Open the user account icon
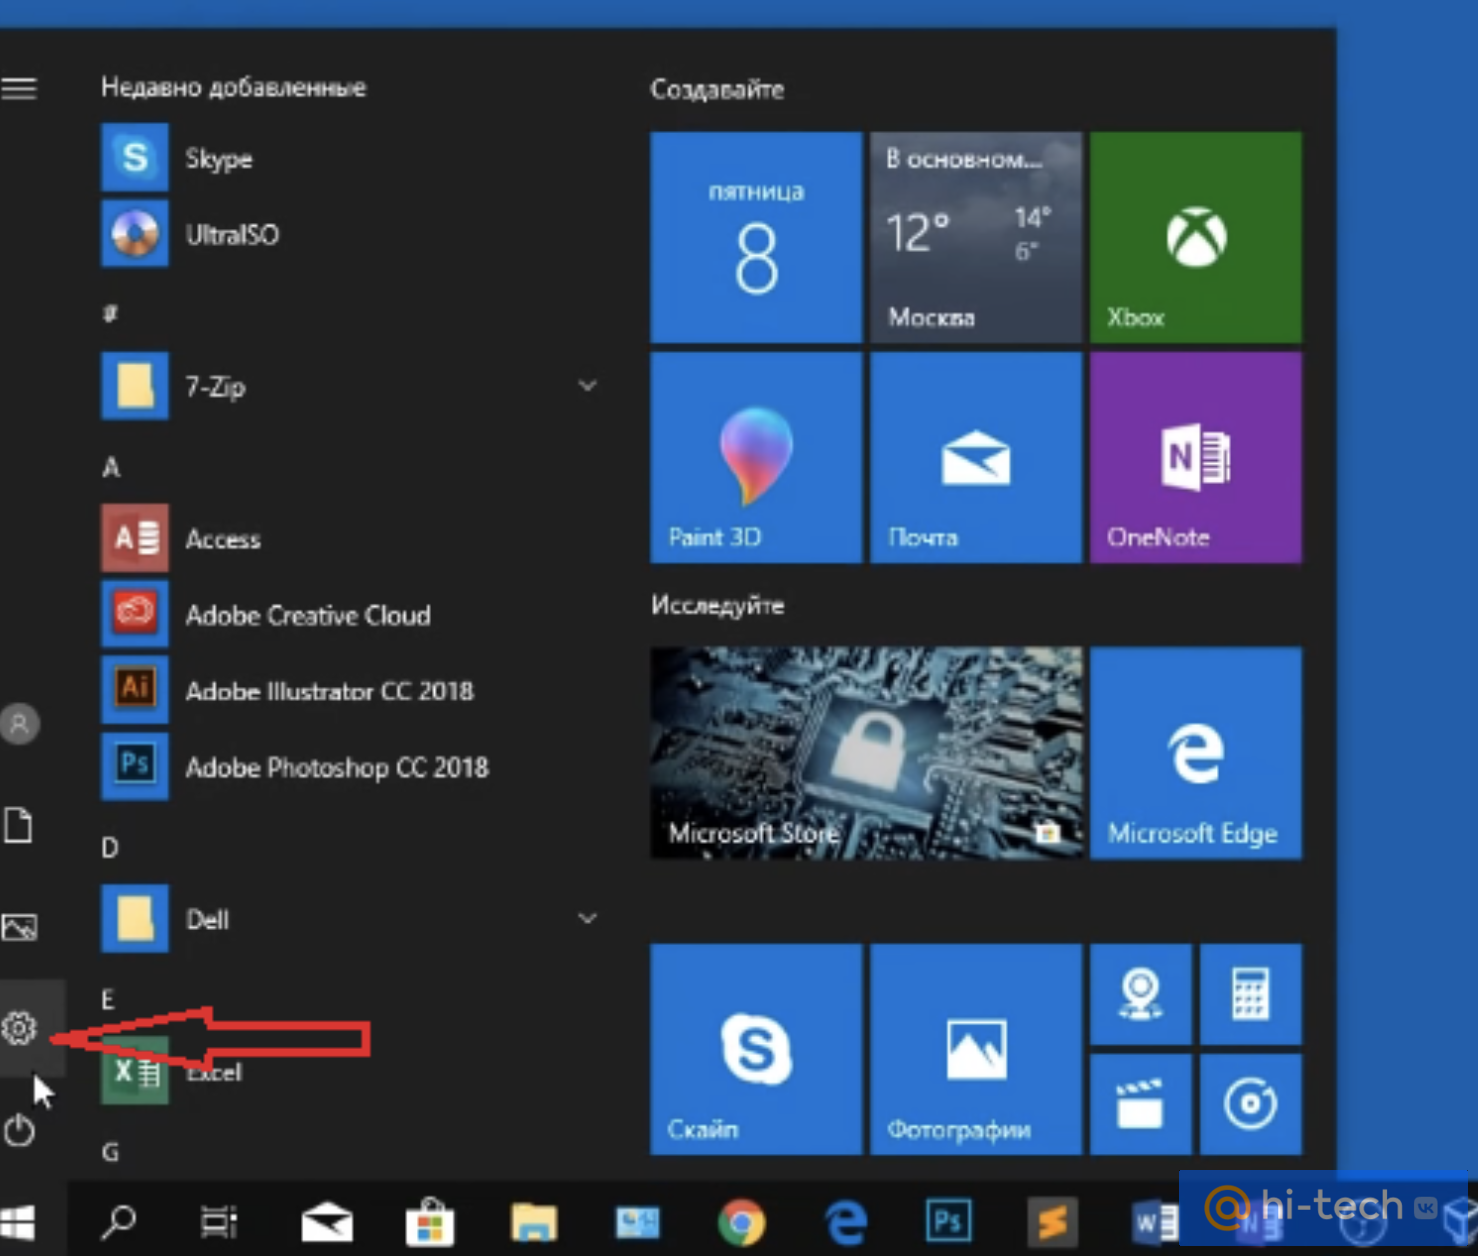 (20, 723)
